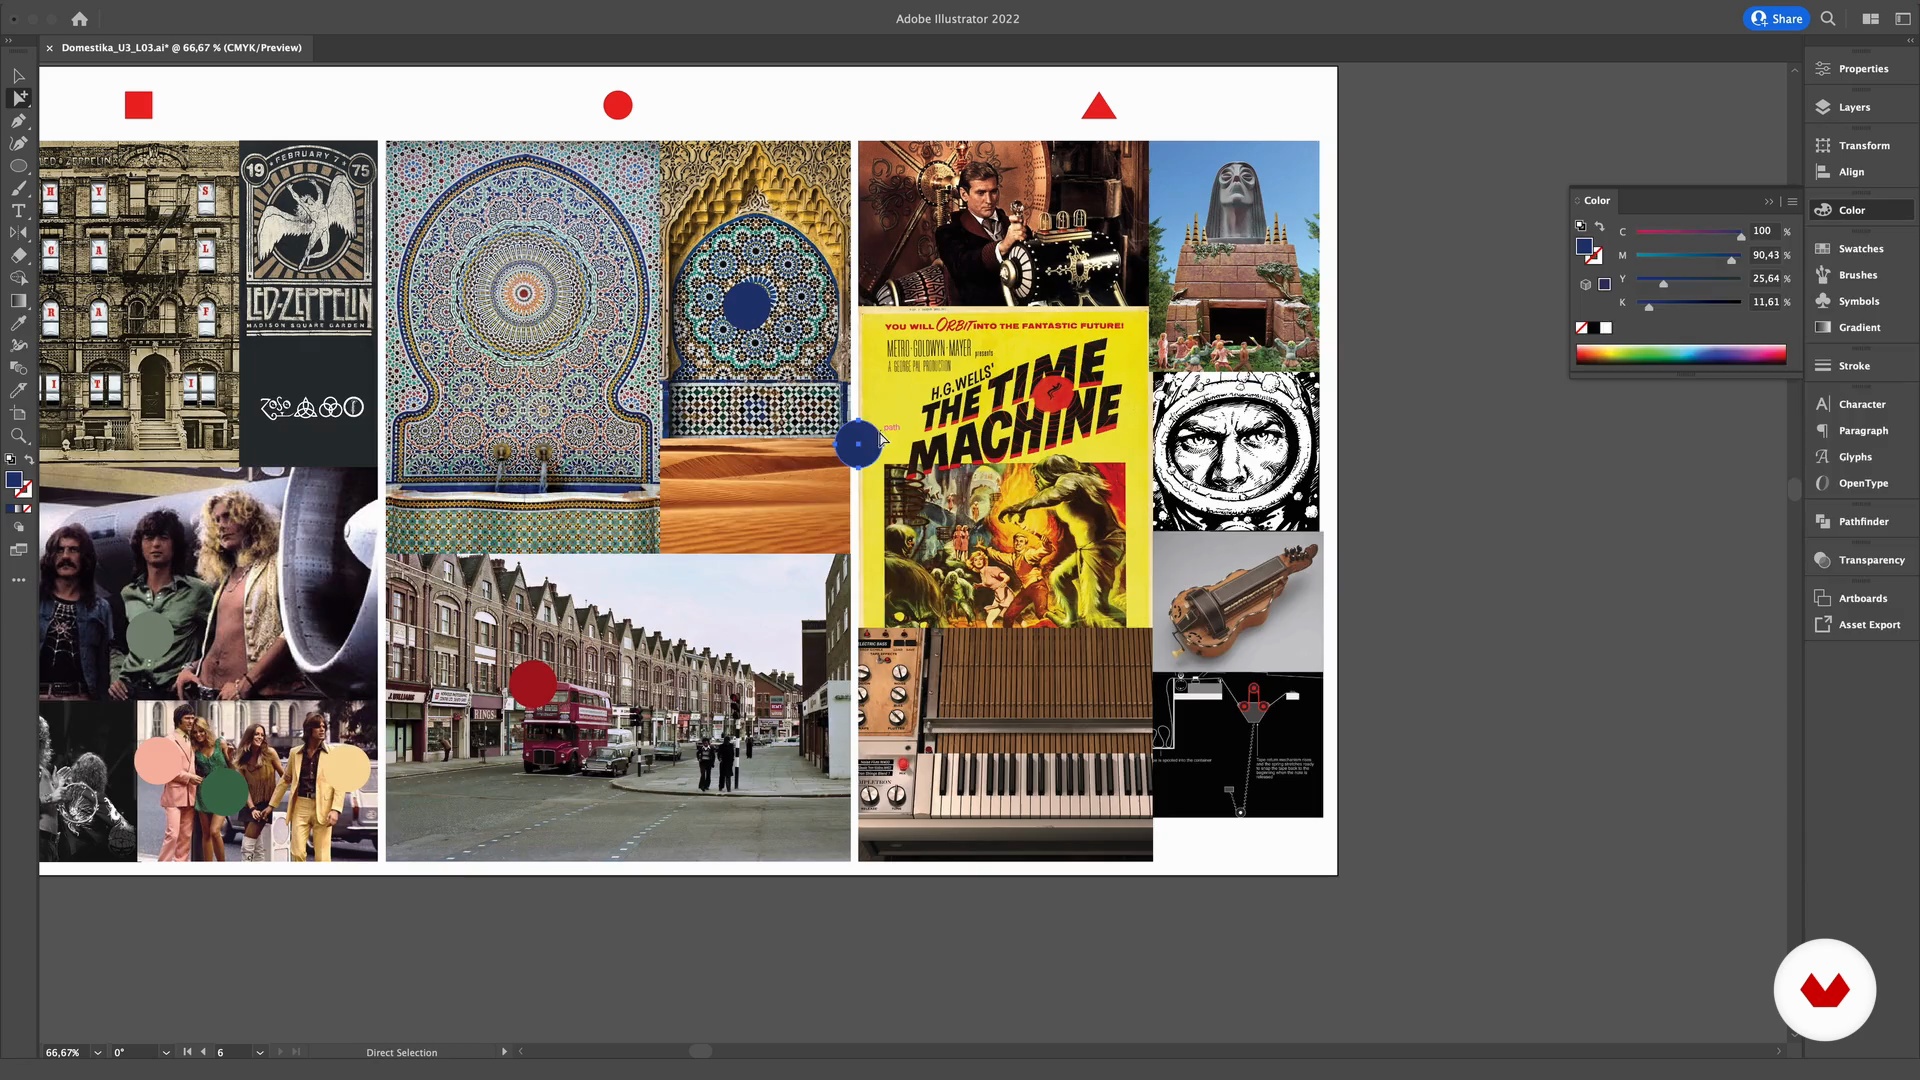Open the zoom level dropdown

pyautogui.click(x=97, y=1052)
